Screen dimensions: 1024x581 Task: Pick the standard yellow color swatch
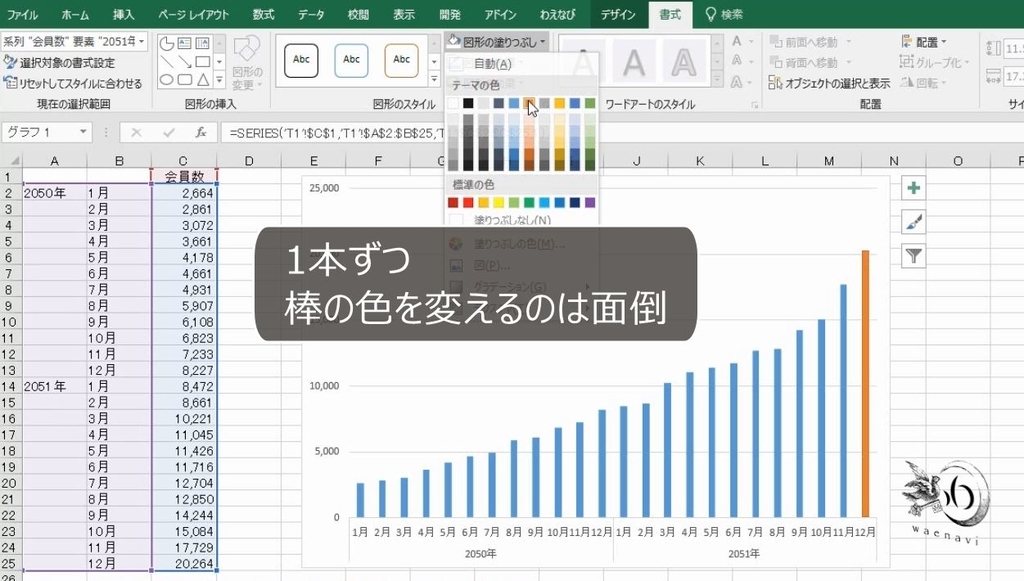click(x=499, y=202)
